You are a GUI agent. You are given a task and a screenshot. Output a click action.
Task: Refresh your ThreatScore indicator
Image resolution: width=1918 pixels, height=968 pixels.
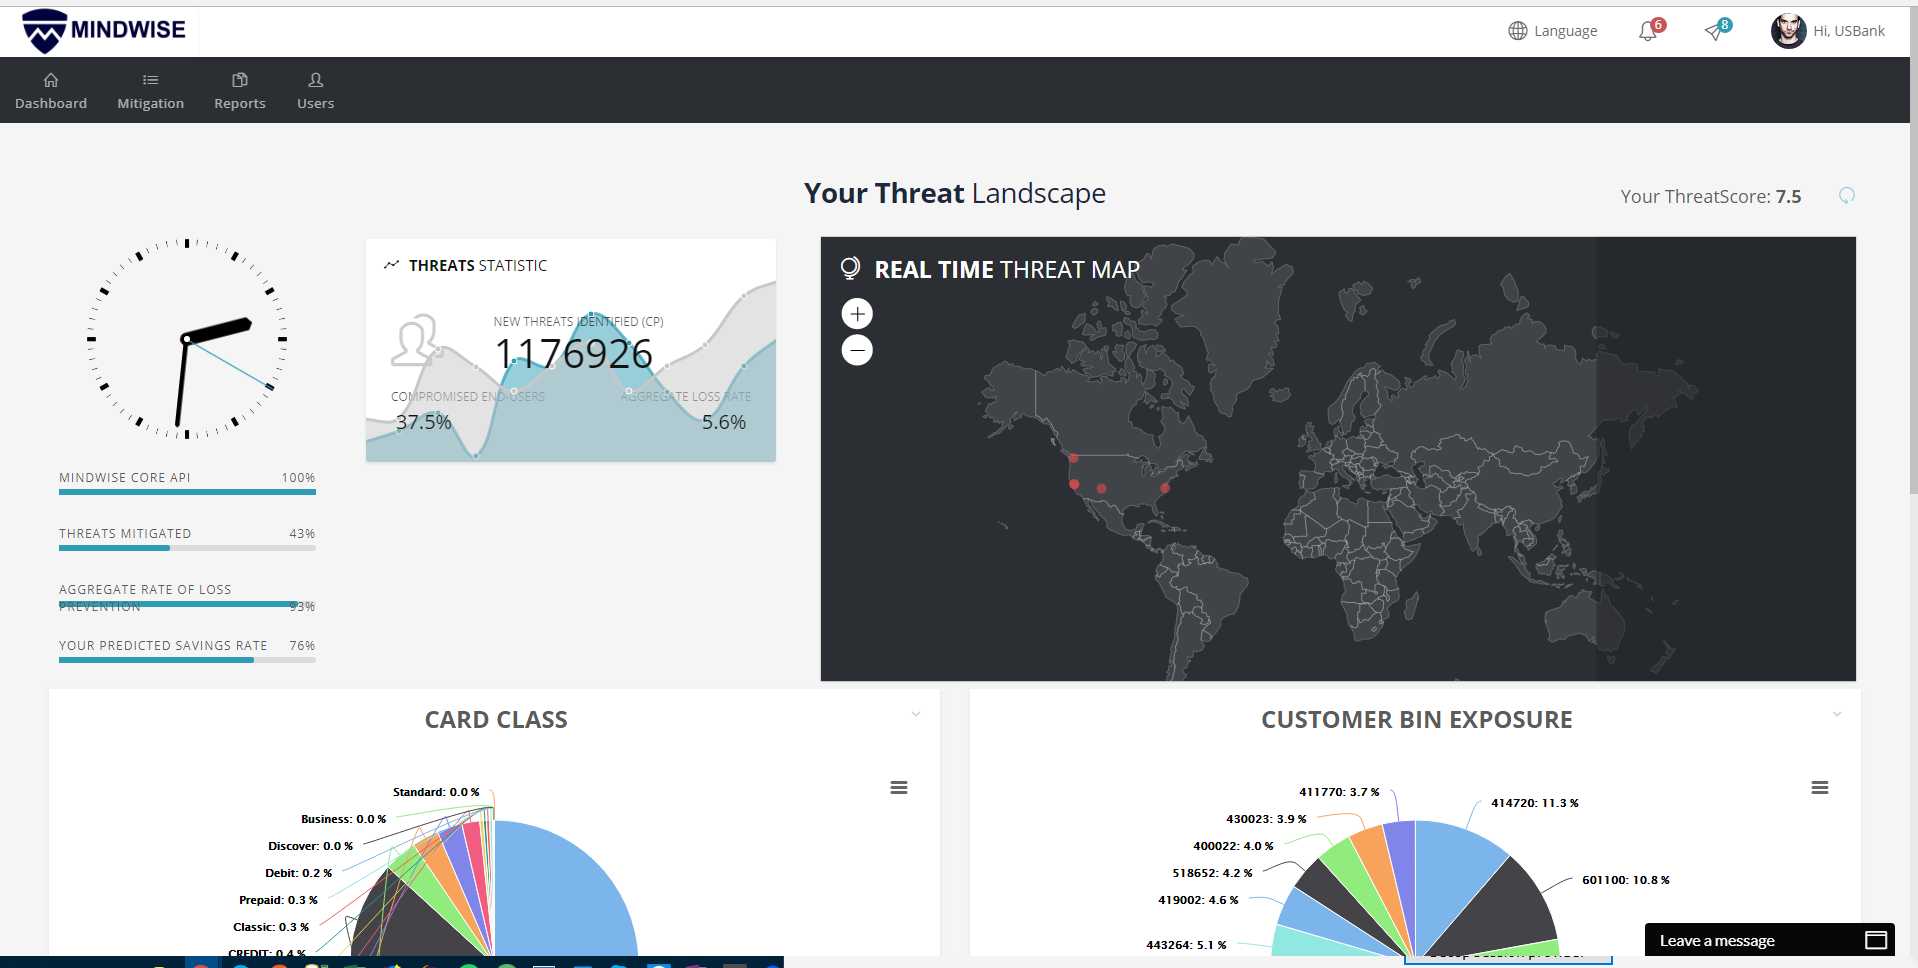click(x=1846, y=196)
